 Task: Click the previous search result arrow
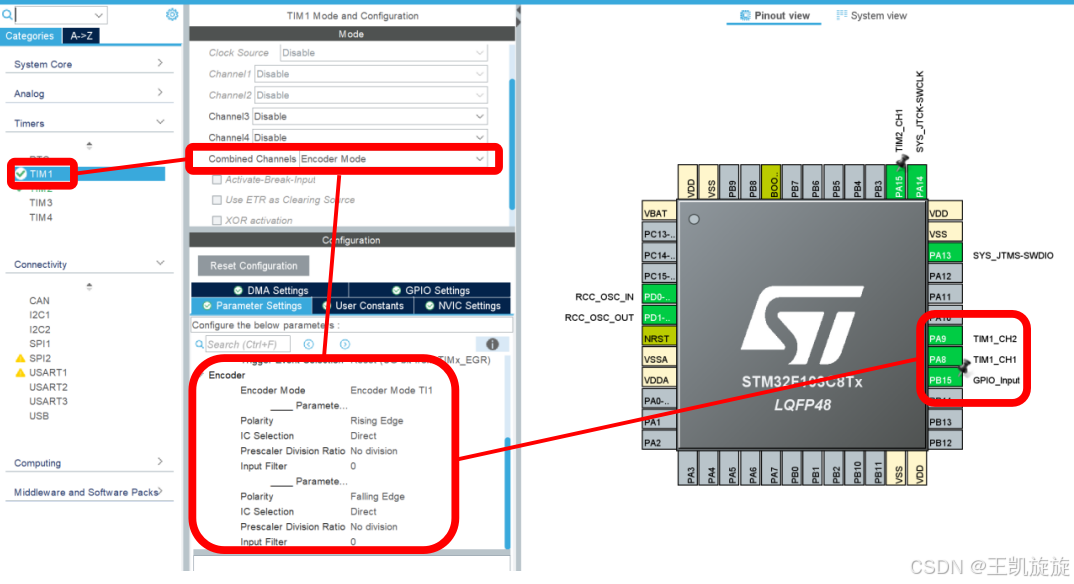(x=308, y=344)
